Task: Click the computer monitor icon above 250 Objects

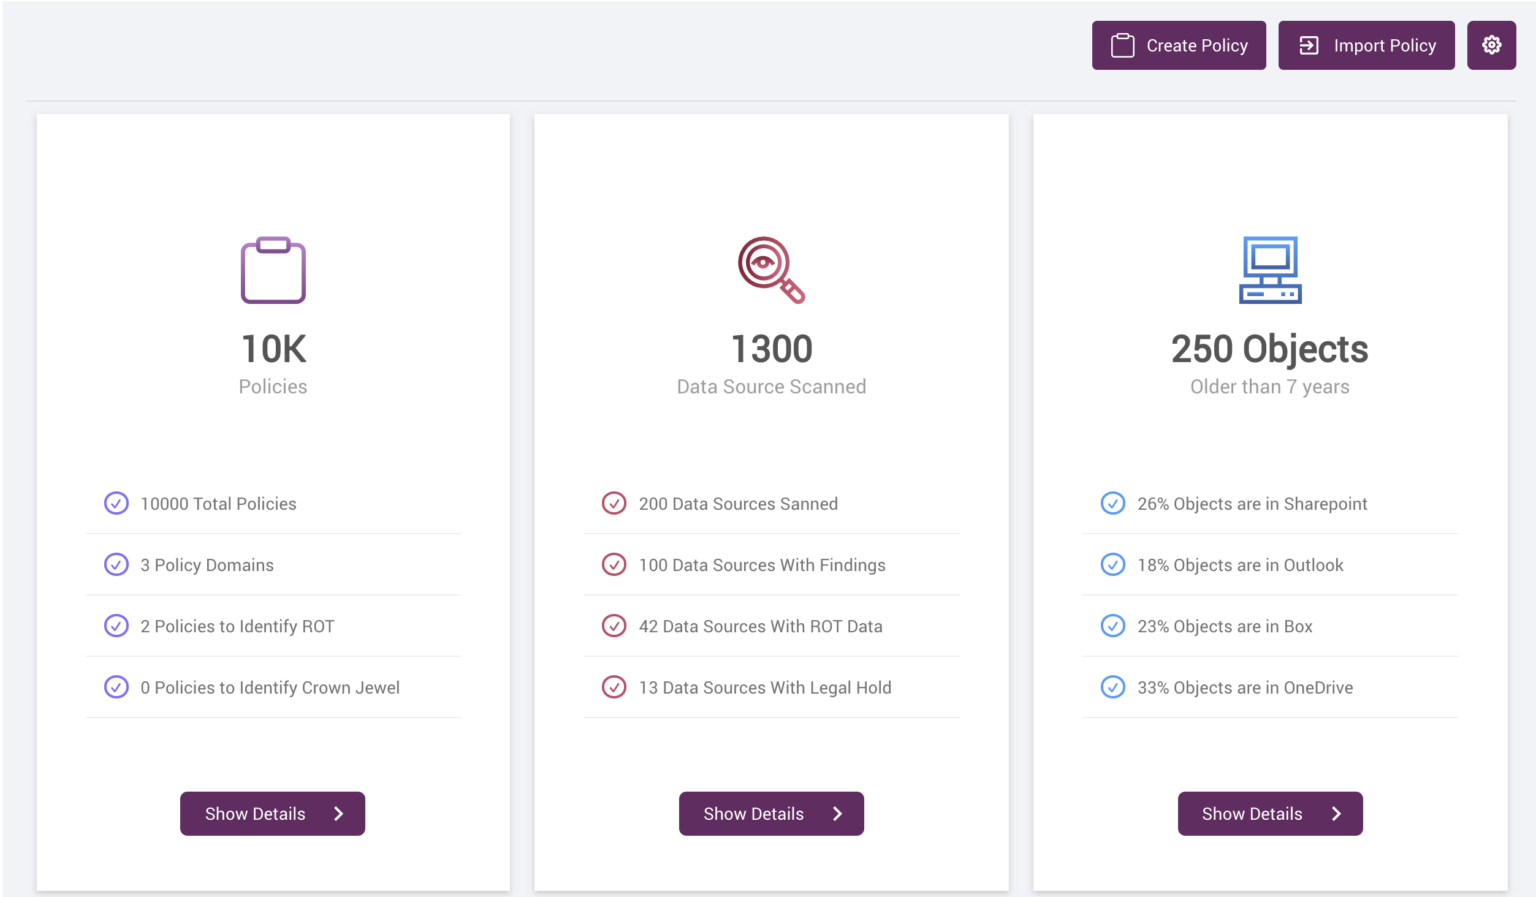Action: (1269, 270)
